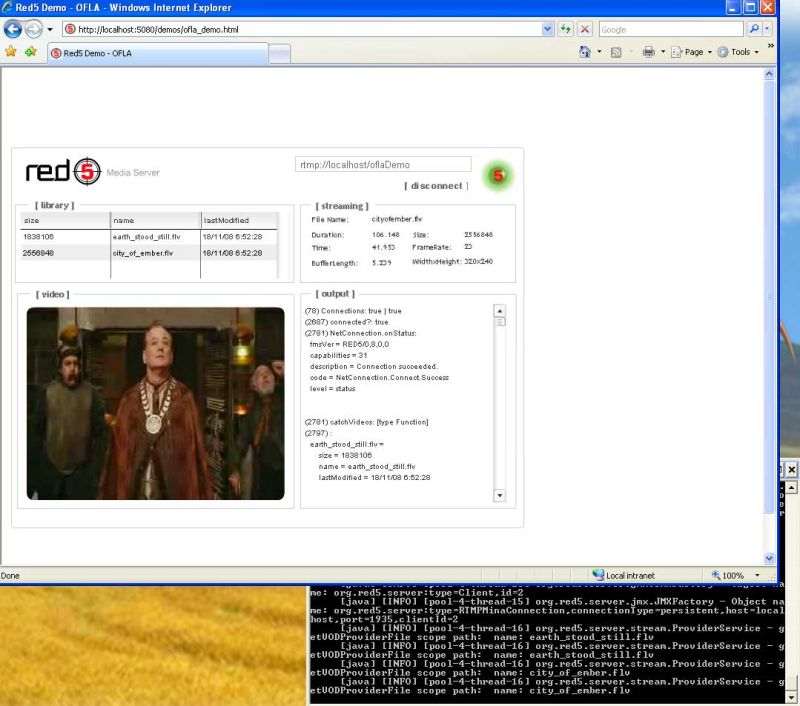Image resolution: width=800 pixels, height=706 pixels.
Task: Refresh the page using the green arrows icon
Action: [566, 30]
